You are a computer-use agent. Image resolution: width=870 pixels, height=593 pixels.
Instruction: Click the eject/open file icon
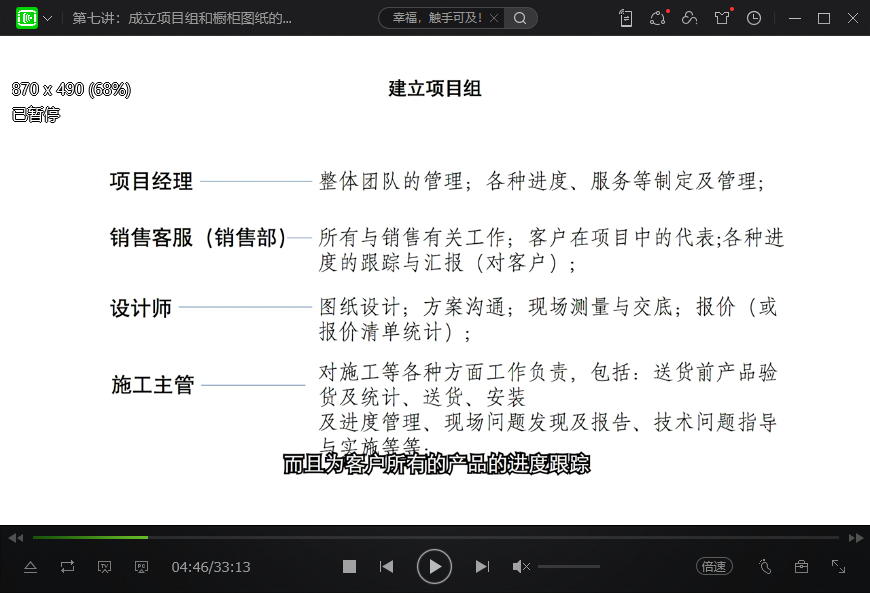coord(30,566)
